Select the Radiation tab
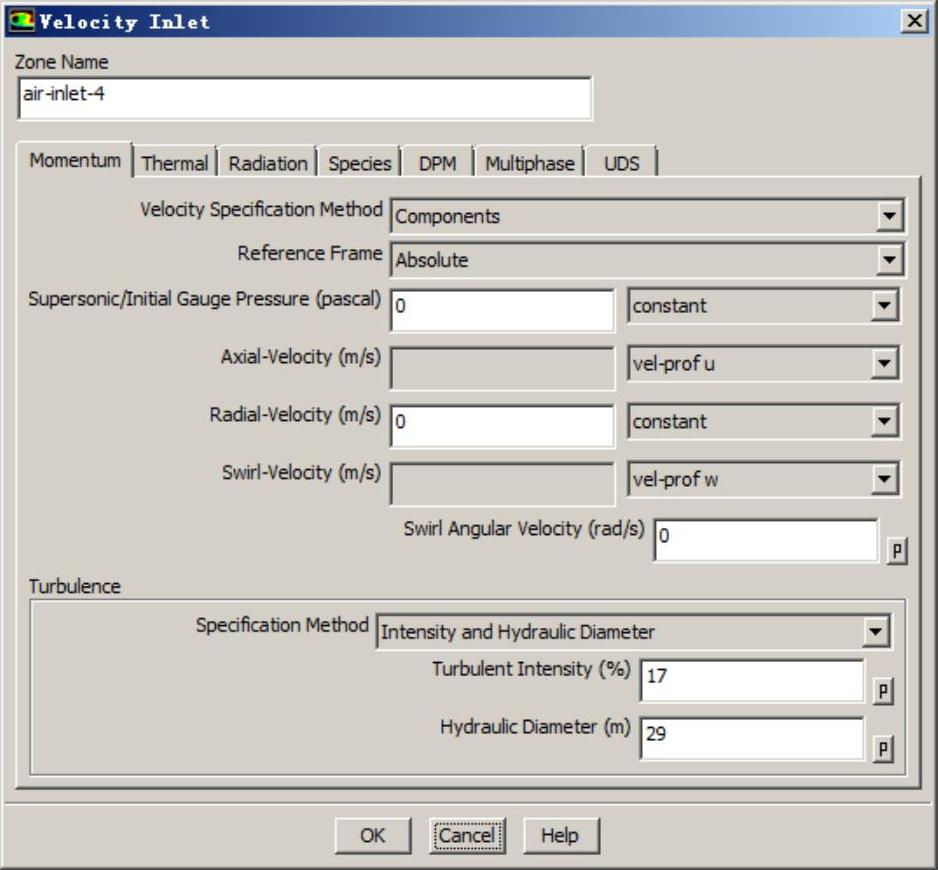Viewport: 938px width, 870px height. coord(268,163)
